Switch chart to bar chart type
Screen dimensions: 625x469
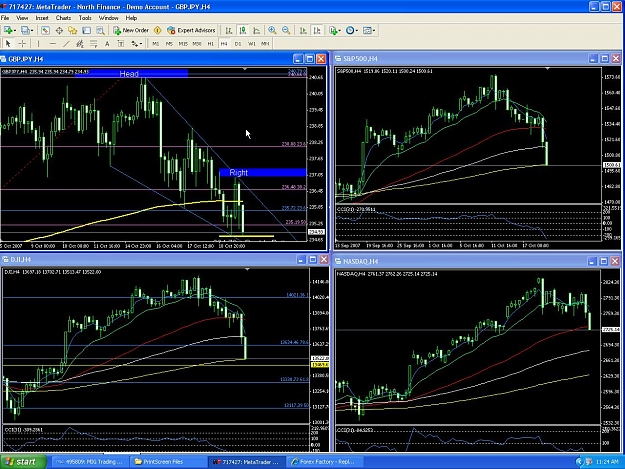point(228,30)
